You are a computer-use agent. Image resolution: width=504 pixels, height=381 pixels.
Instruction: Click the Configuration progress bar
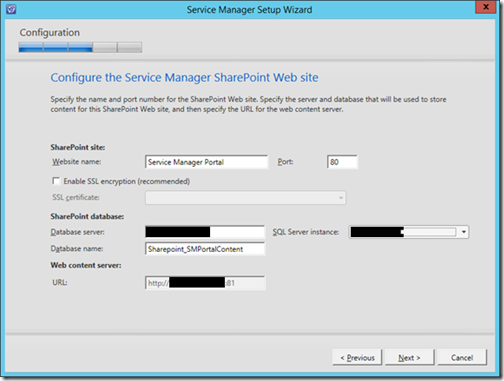pos(80,47)
